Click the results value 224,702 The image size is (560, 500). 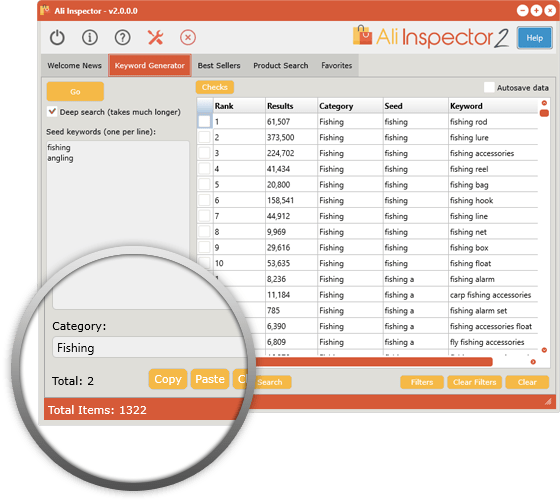click(x=281, y=153)
